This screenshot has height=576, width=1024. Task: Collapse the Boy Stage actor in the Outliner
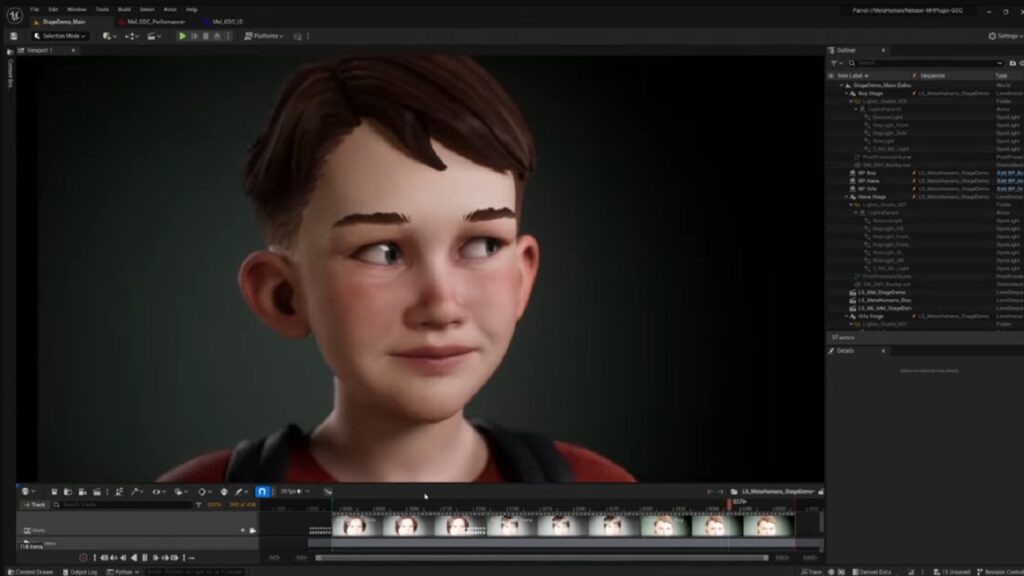click(846, 93)
